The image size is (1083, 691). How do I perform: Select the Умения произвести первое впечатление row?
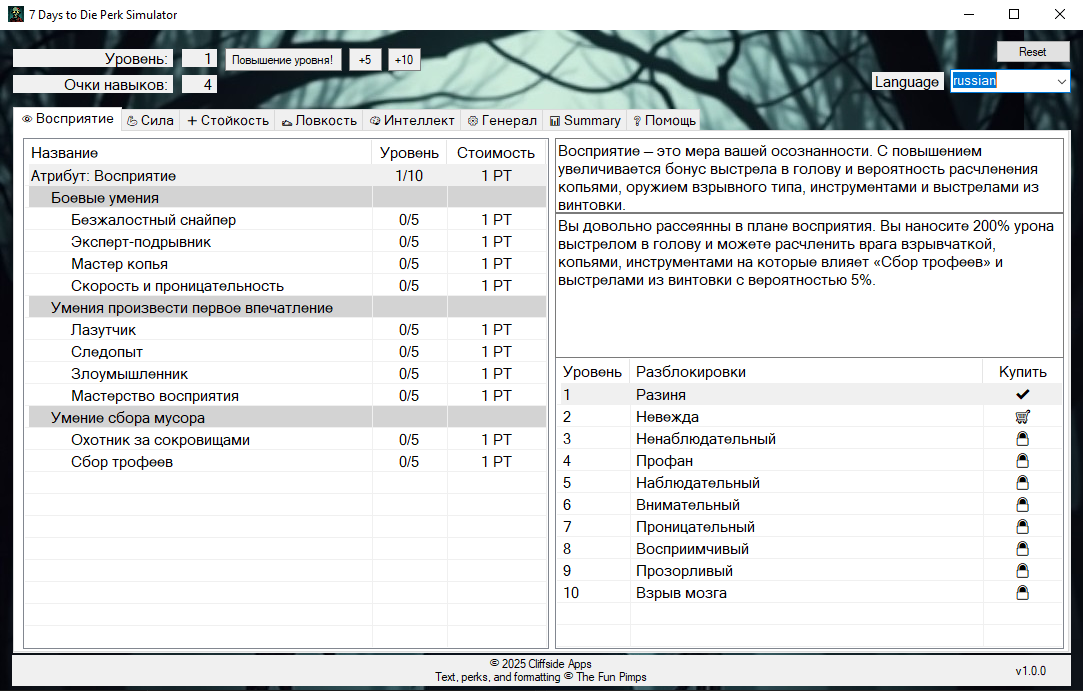click(x=286, y=307)
